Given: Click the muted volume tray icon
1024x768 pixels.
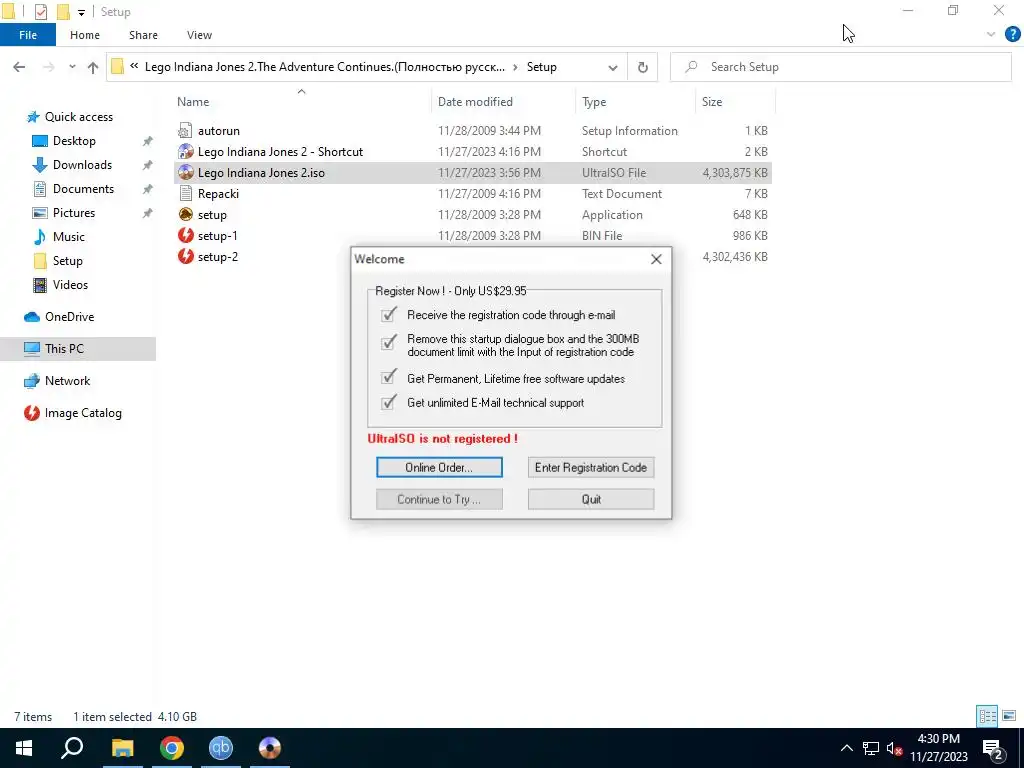Looking at the screenshot, I should [x=894, y=748].
